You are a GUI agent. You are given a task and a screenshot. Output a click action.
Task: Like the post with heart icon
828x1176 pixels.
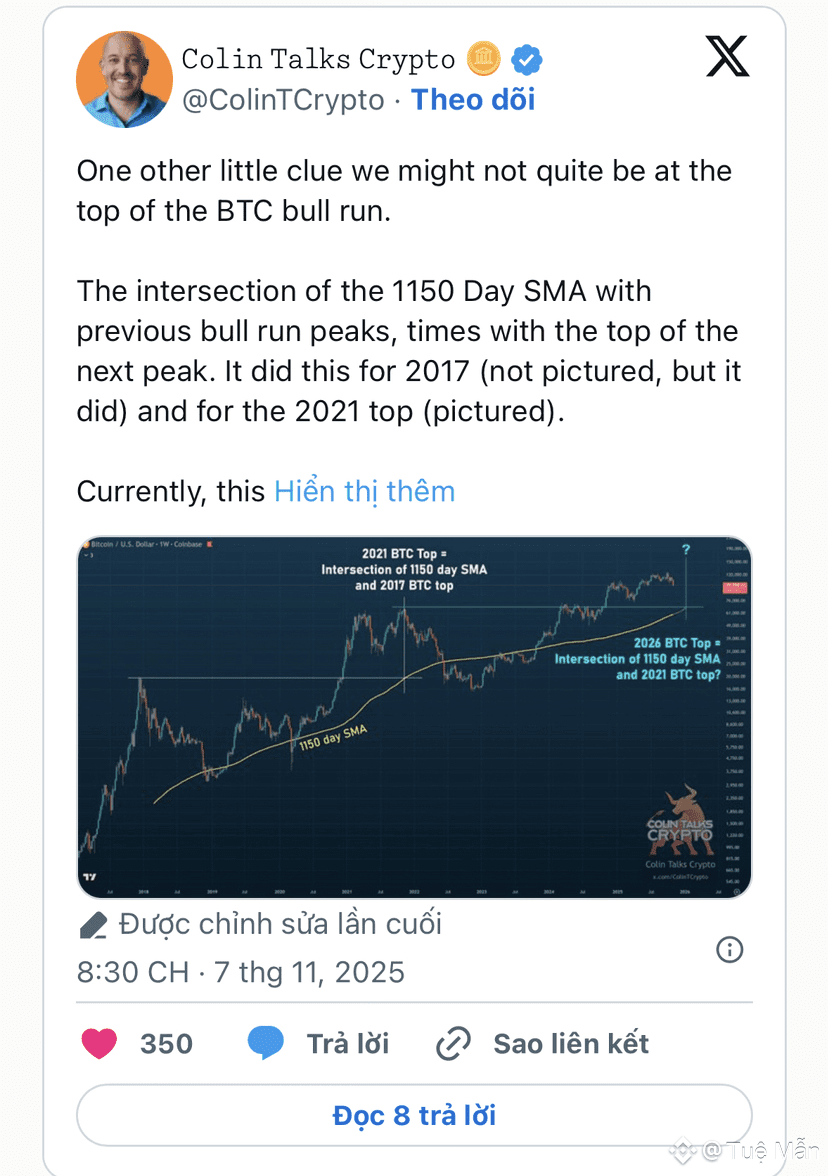click(99, 1044)
